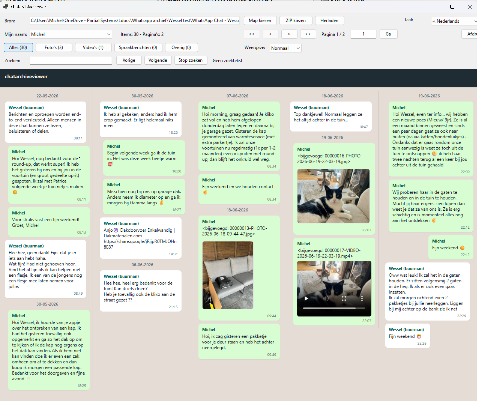Click the ZIP kiezen button

click(296, 21)
